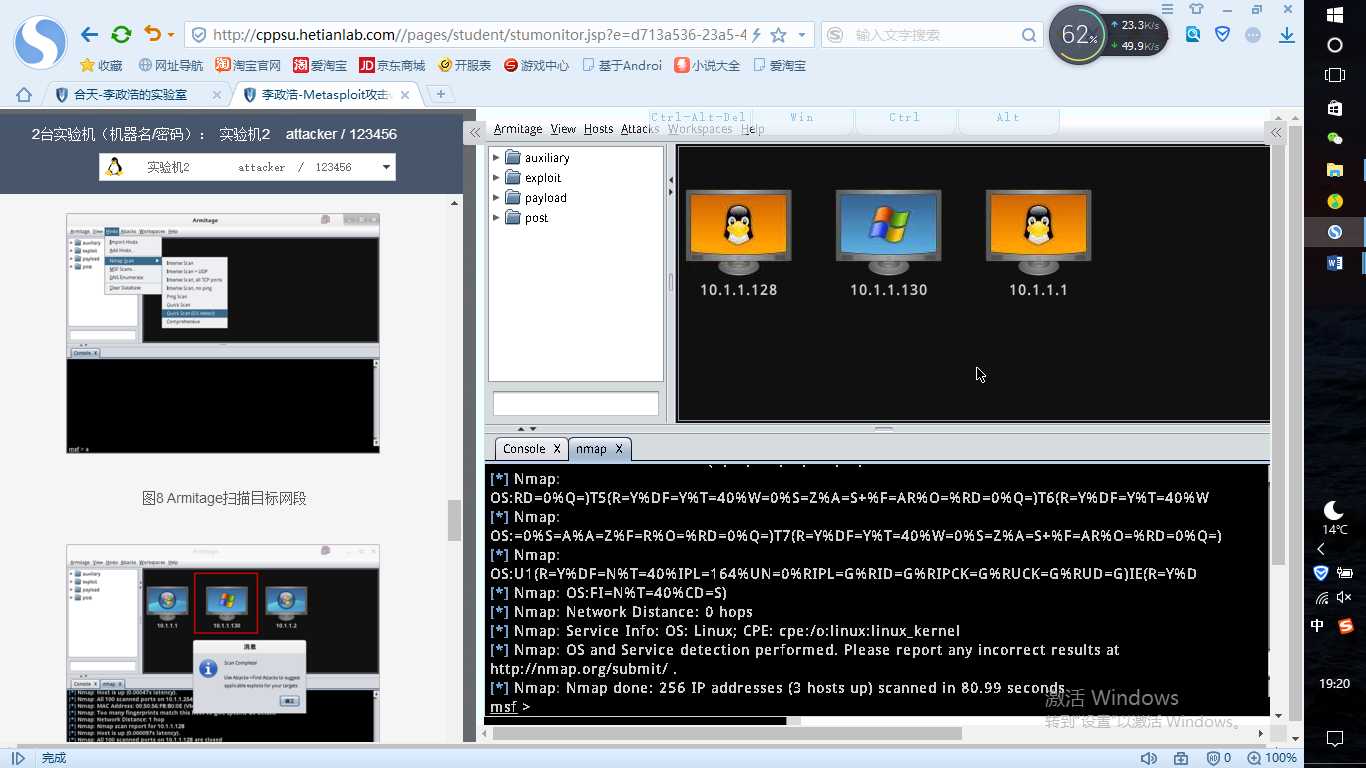Open the 京东商城 bookmark
Viewport: 1366px width, 768px height.
click(392, 65)
